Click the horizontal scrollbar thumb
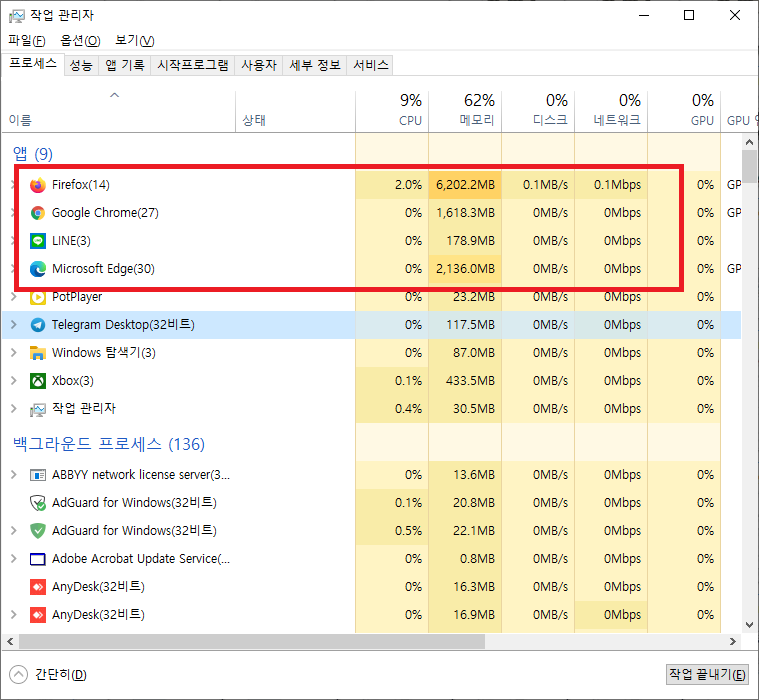This screenshot has width=759, height=700. click(x=252, y=641)
